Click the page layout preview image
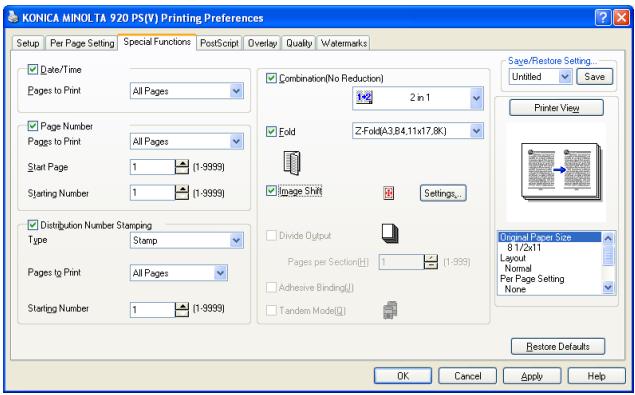The image size is (635, 395). (561, 171)
